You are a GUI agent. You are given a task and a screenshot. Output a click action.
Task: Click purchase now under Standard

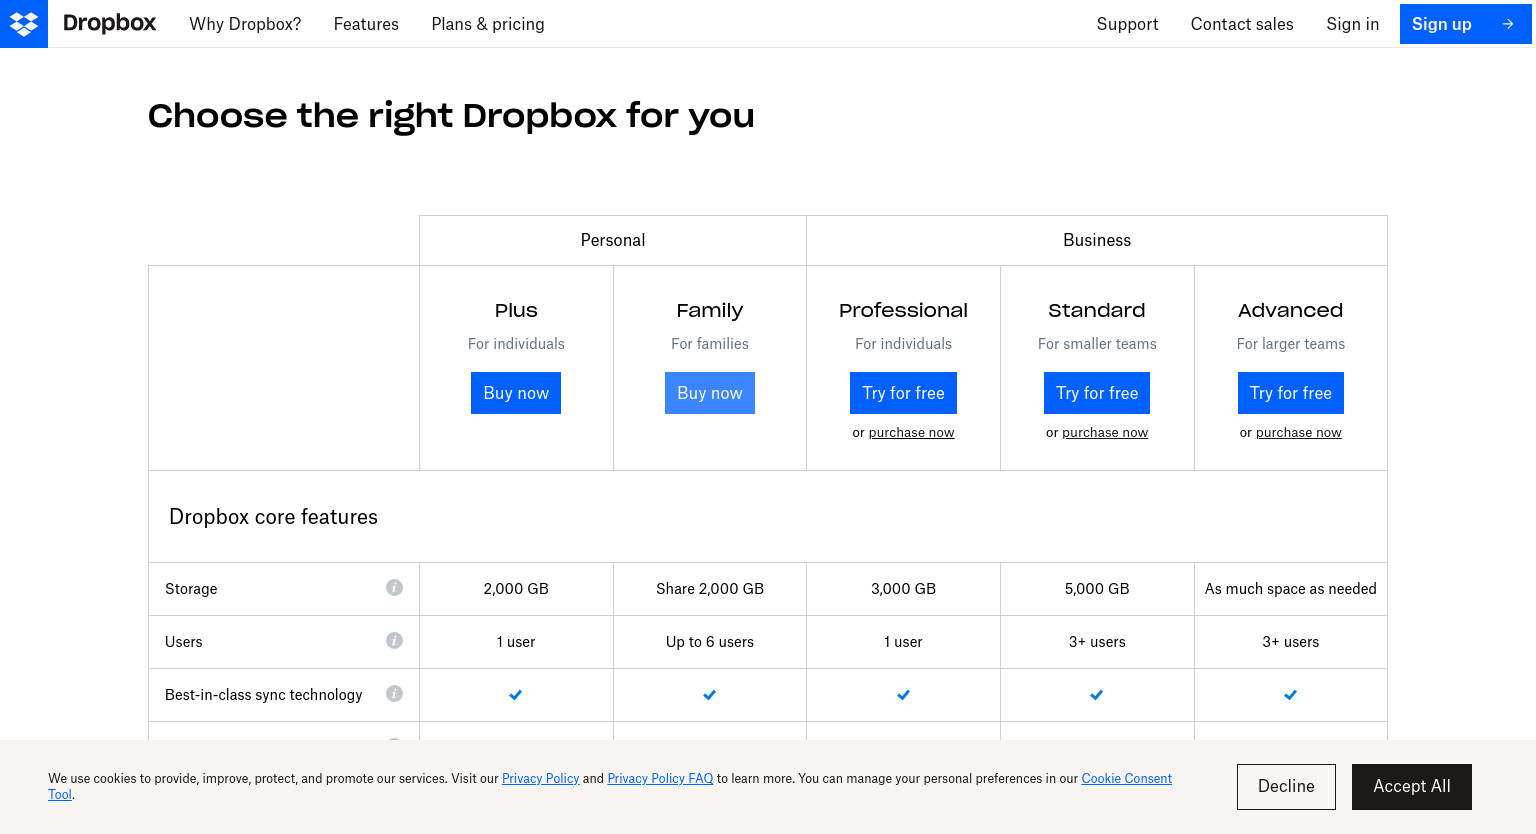coord(1105,433)
